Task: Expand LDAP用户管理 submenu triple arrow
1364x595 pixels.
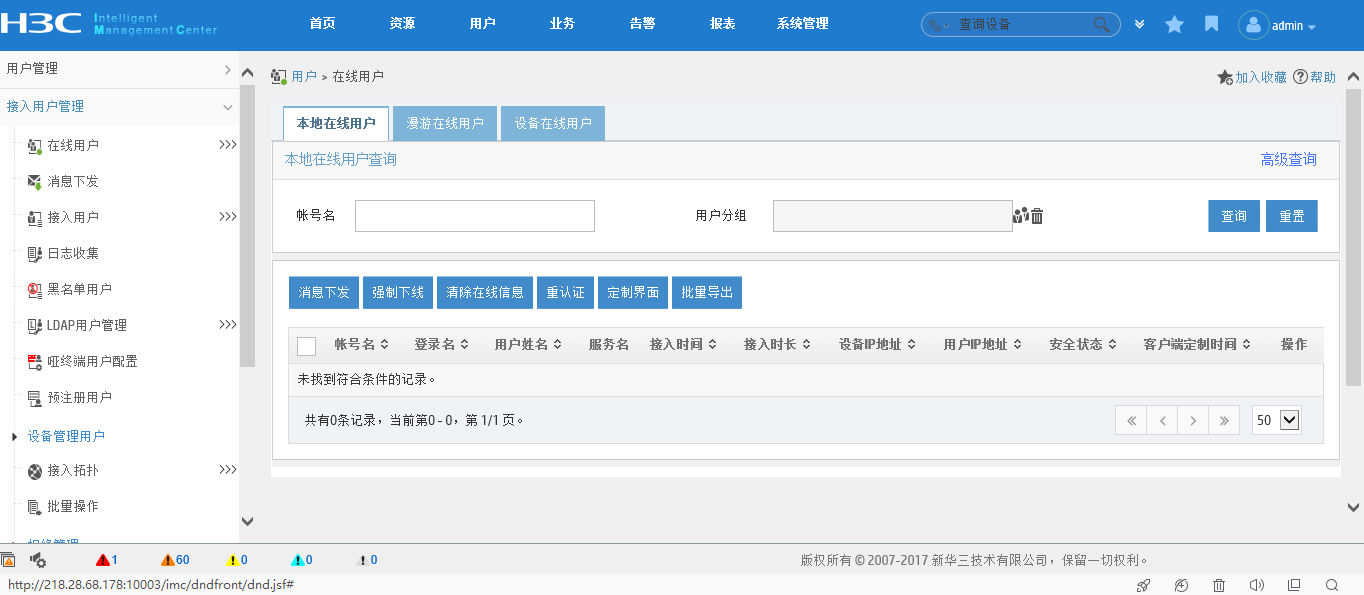Action: [x=228, y=325]
